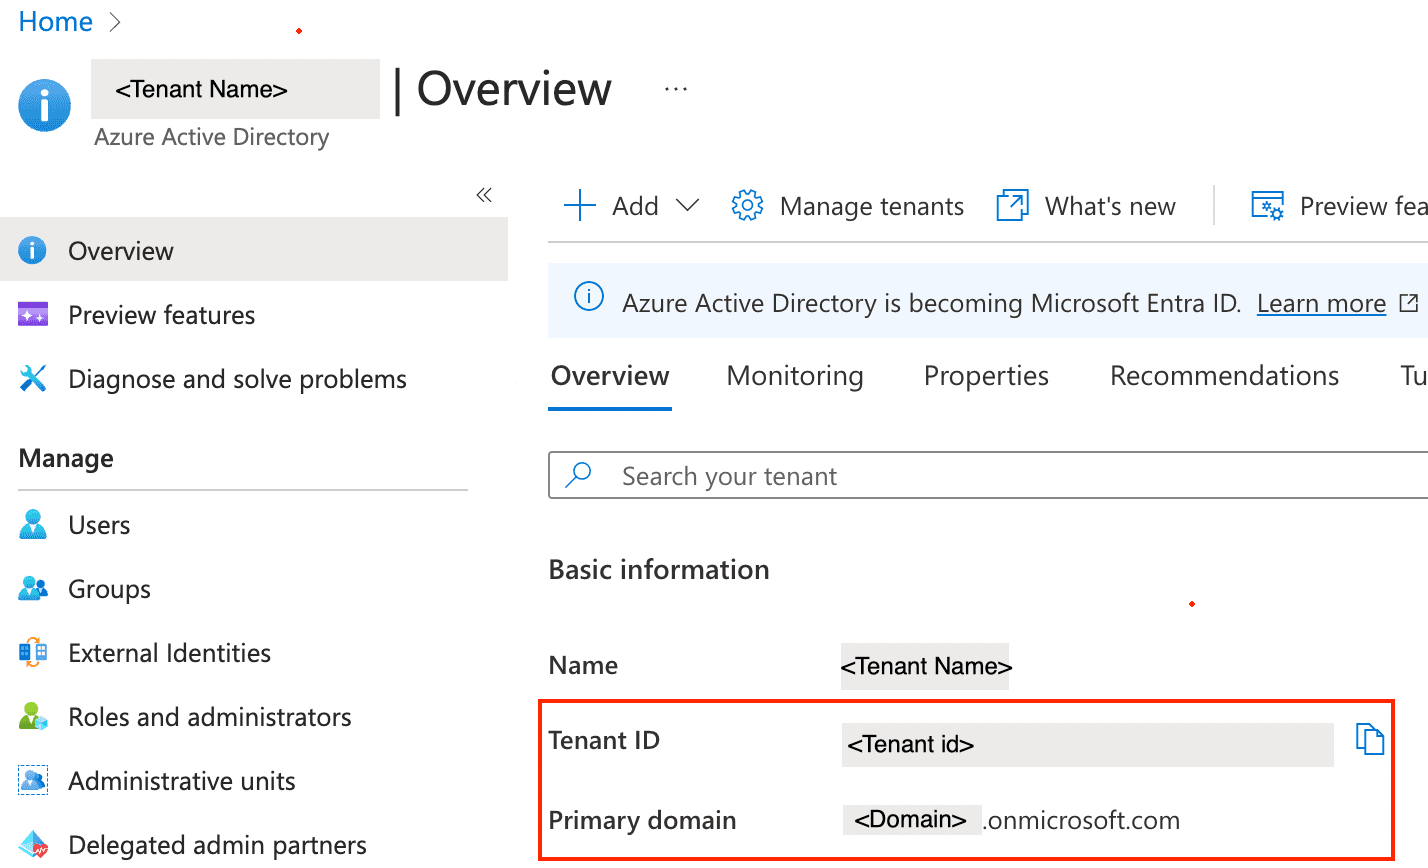Click the What's new external window icon
The image size is (1428, 868).
[x=1012, y=206]
